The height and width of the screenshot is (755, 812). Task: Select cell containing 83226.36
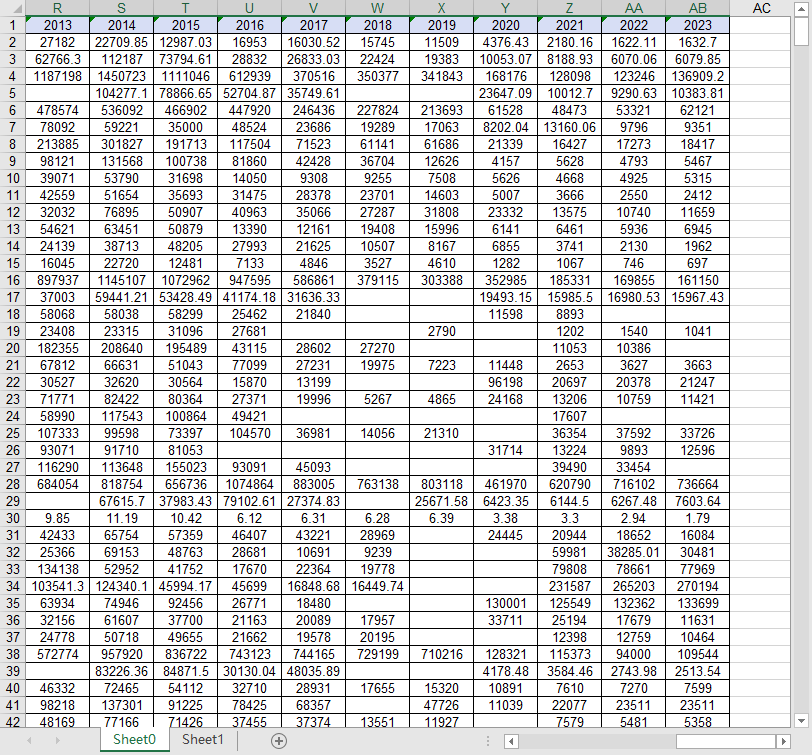(x=122, y=671)
